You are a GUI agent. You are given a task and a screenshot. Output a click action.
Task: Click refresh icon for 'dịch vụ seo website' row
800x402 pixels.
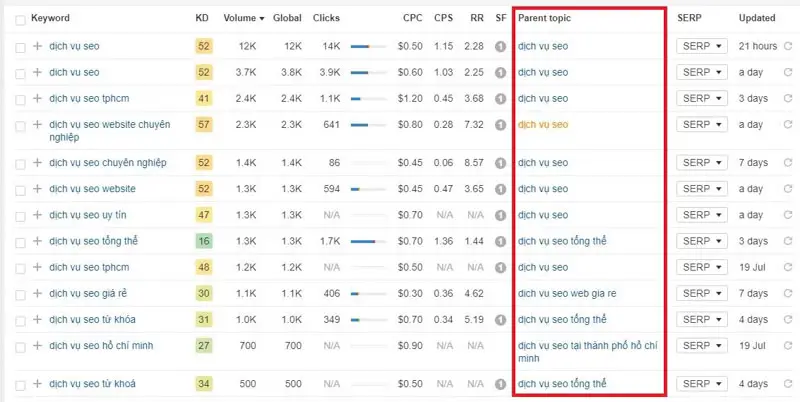click(x=788, y=189)
